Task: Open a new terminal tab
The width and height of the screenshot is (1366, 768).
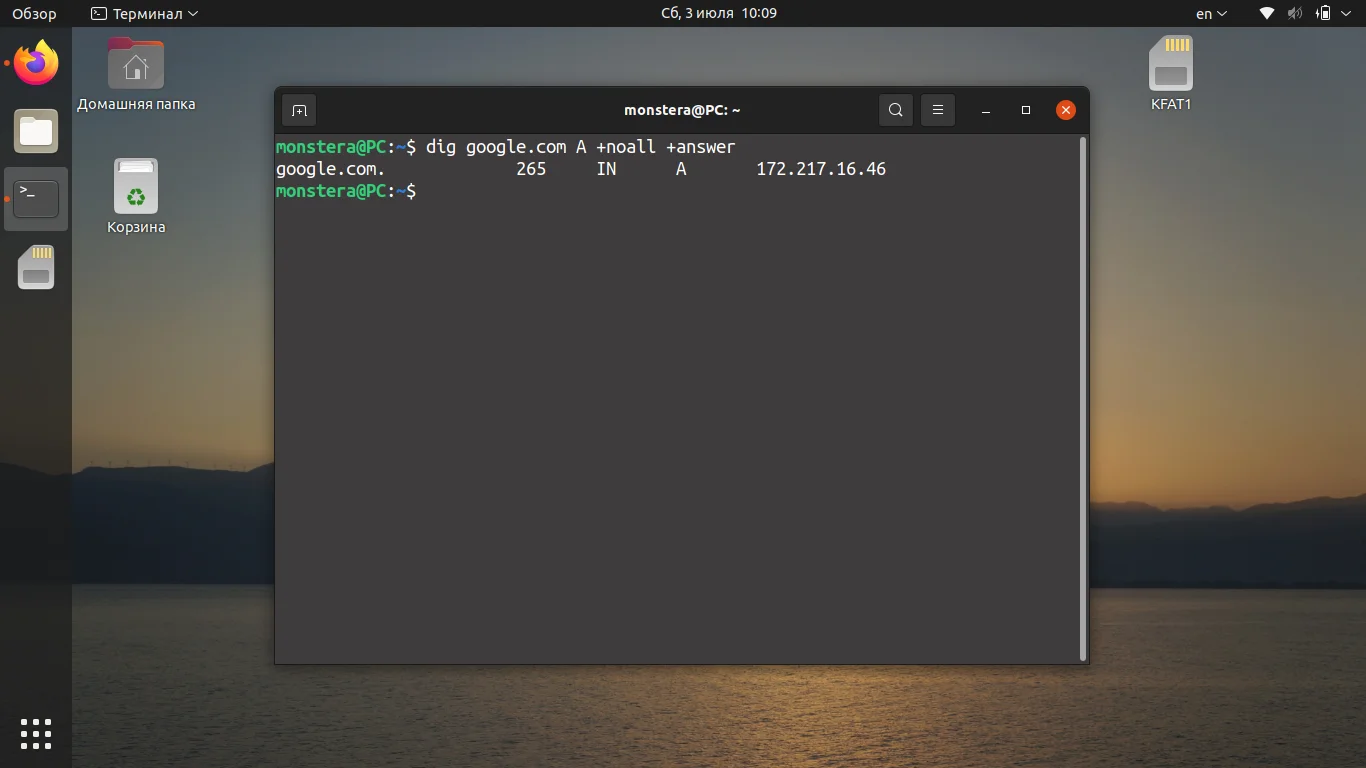Action: (298, 110)
